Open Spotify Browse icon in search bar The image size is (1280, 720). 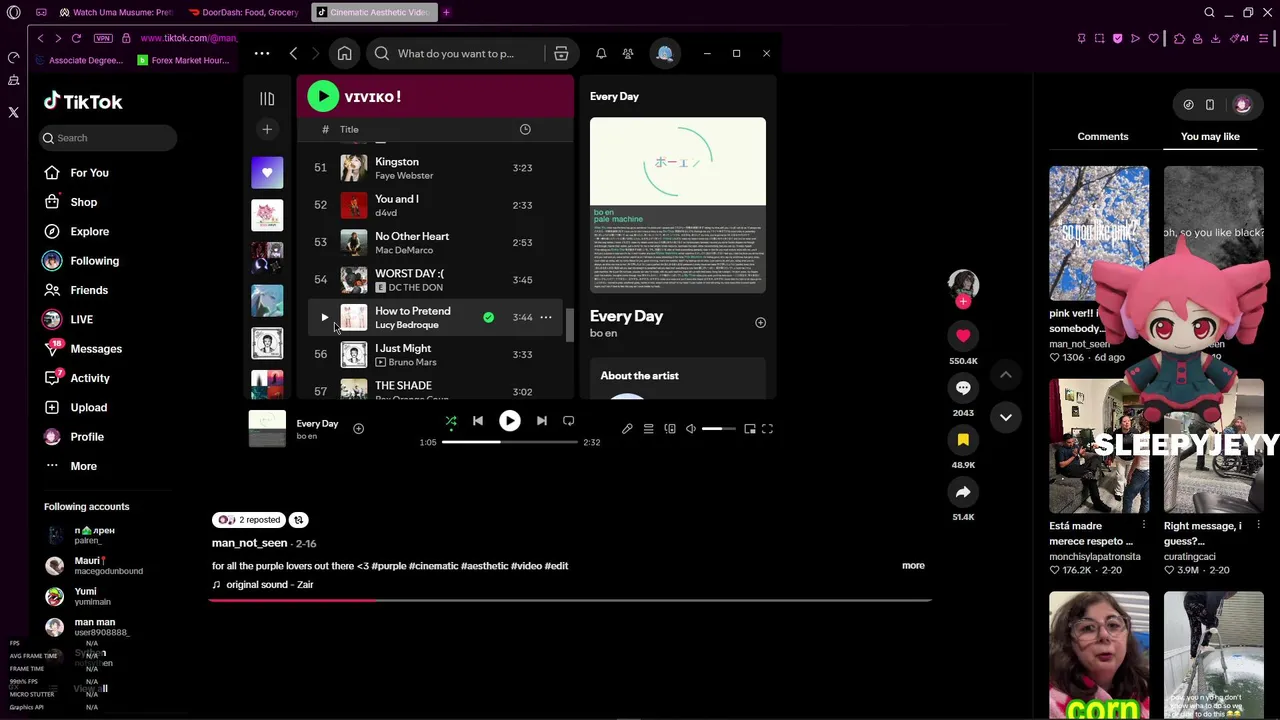click(x=561, y=53)
